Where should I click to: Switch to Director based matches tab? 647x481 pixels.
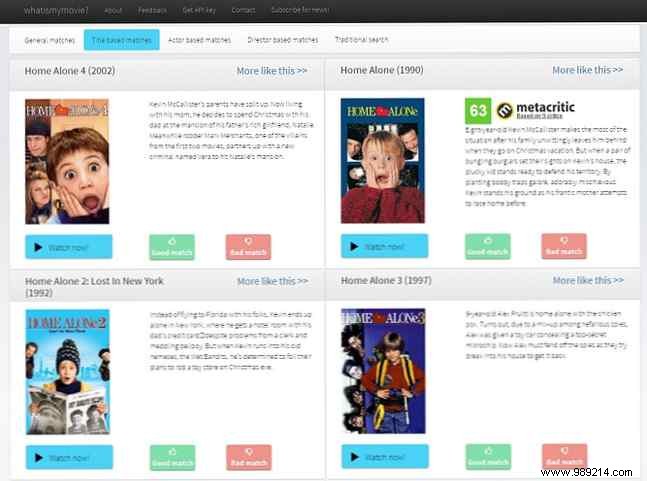[x=283, y=40]
